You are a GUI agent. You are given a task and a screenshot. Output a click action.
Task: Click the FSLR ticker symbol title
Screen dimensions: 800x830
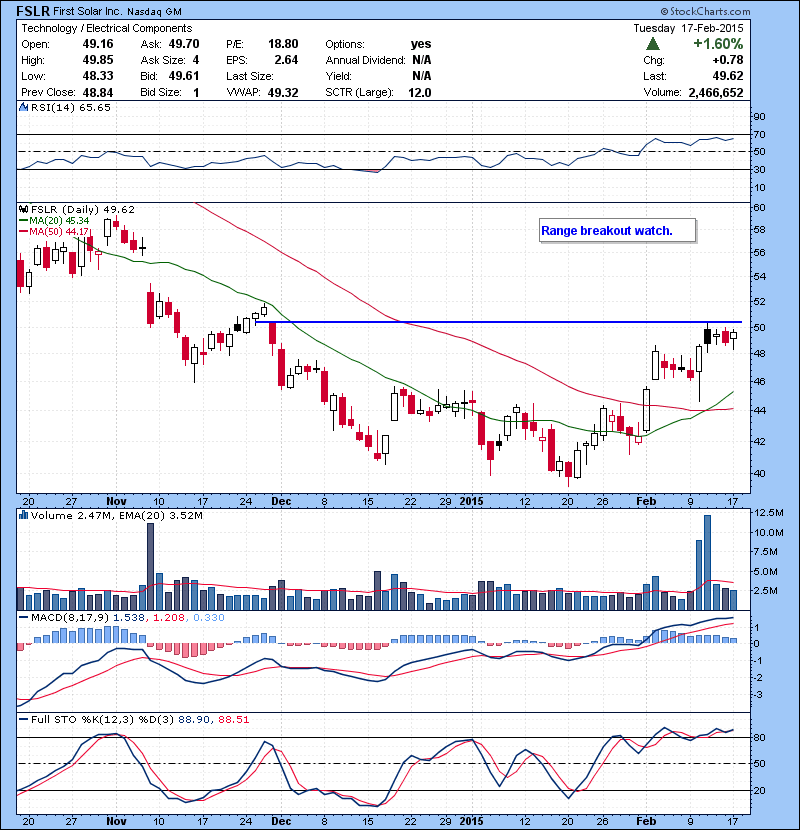33,11
